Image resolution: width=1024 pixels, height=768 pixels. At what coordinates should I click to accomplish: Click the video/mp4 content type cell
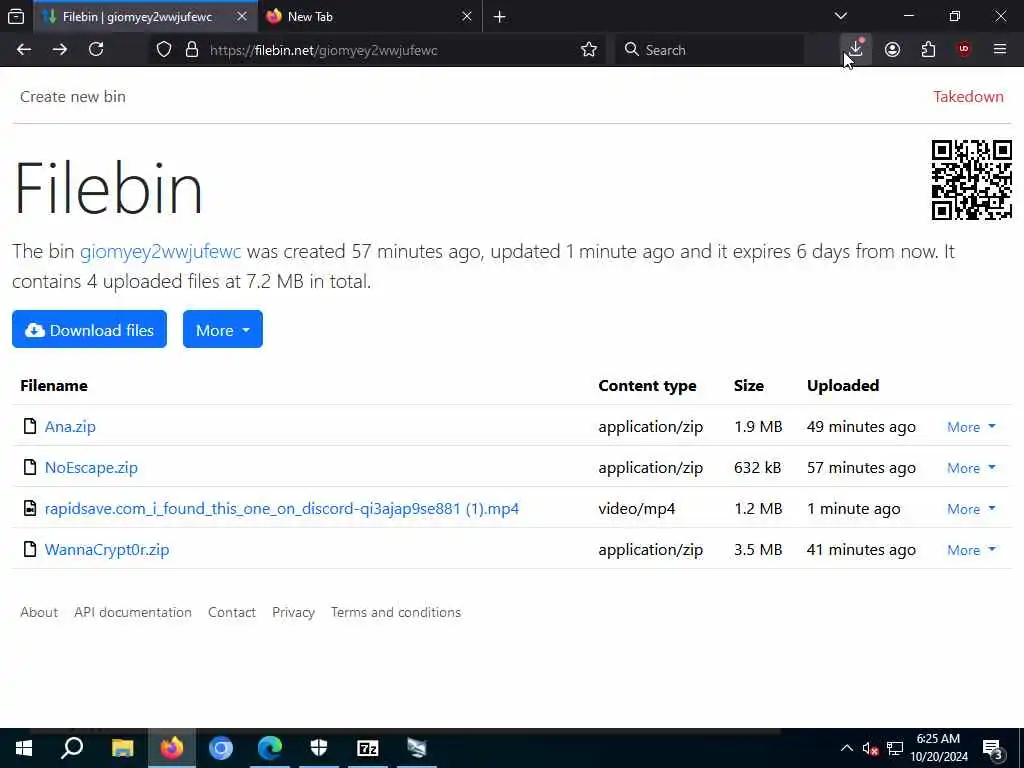tap(637, 509)
